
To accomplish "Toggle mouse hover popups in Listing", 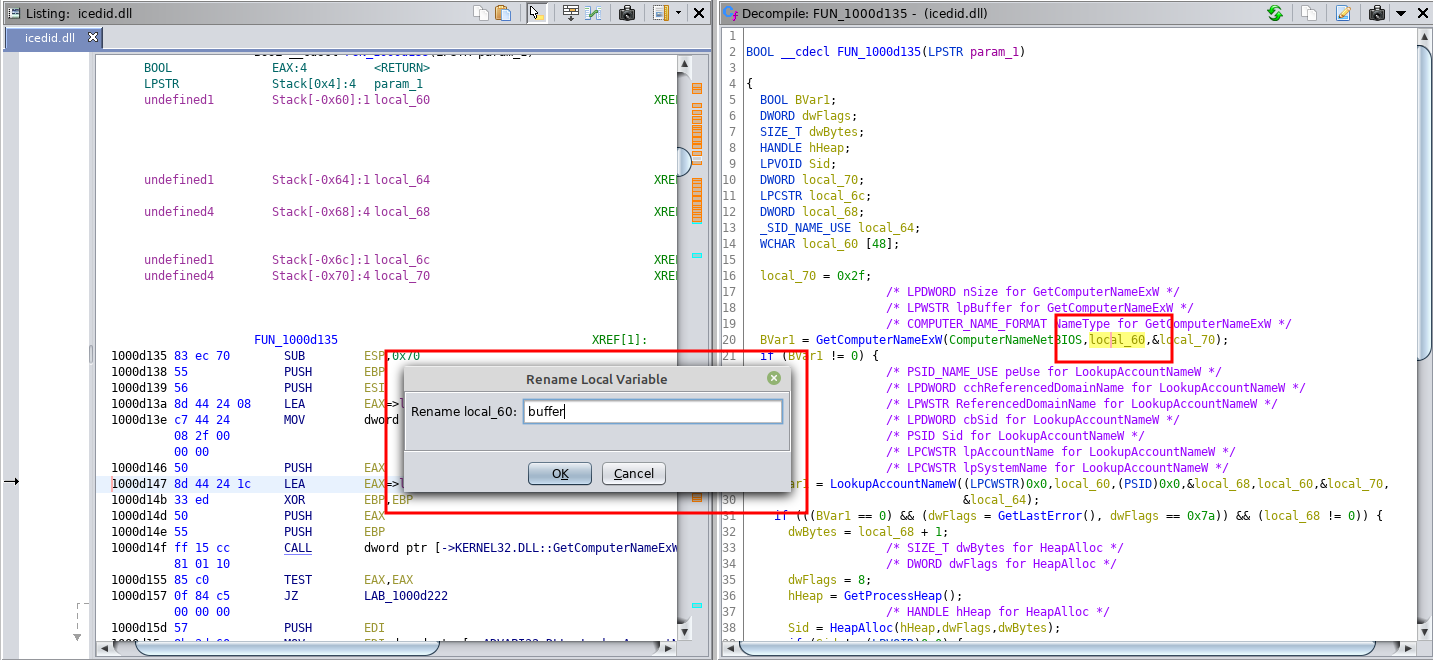I will 536,13.
